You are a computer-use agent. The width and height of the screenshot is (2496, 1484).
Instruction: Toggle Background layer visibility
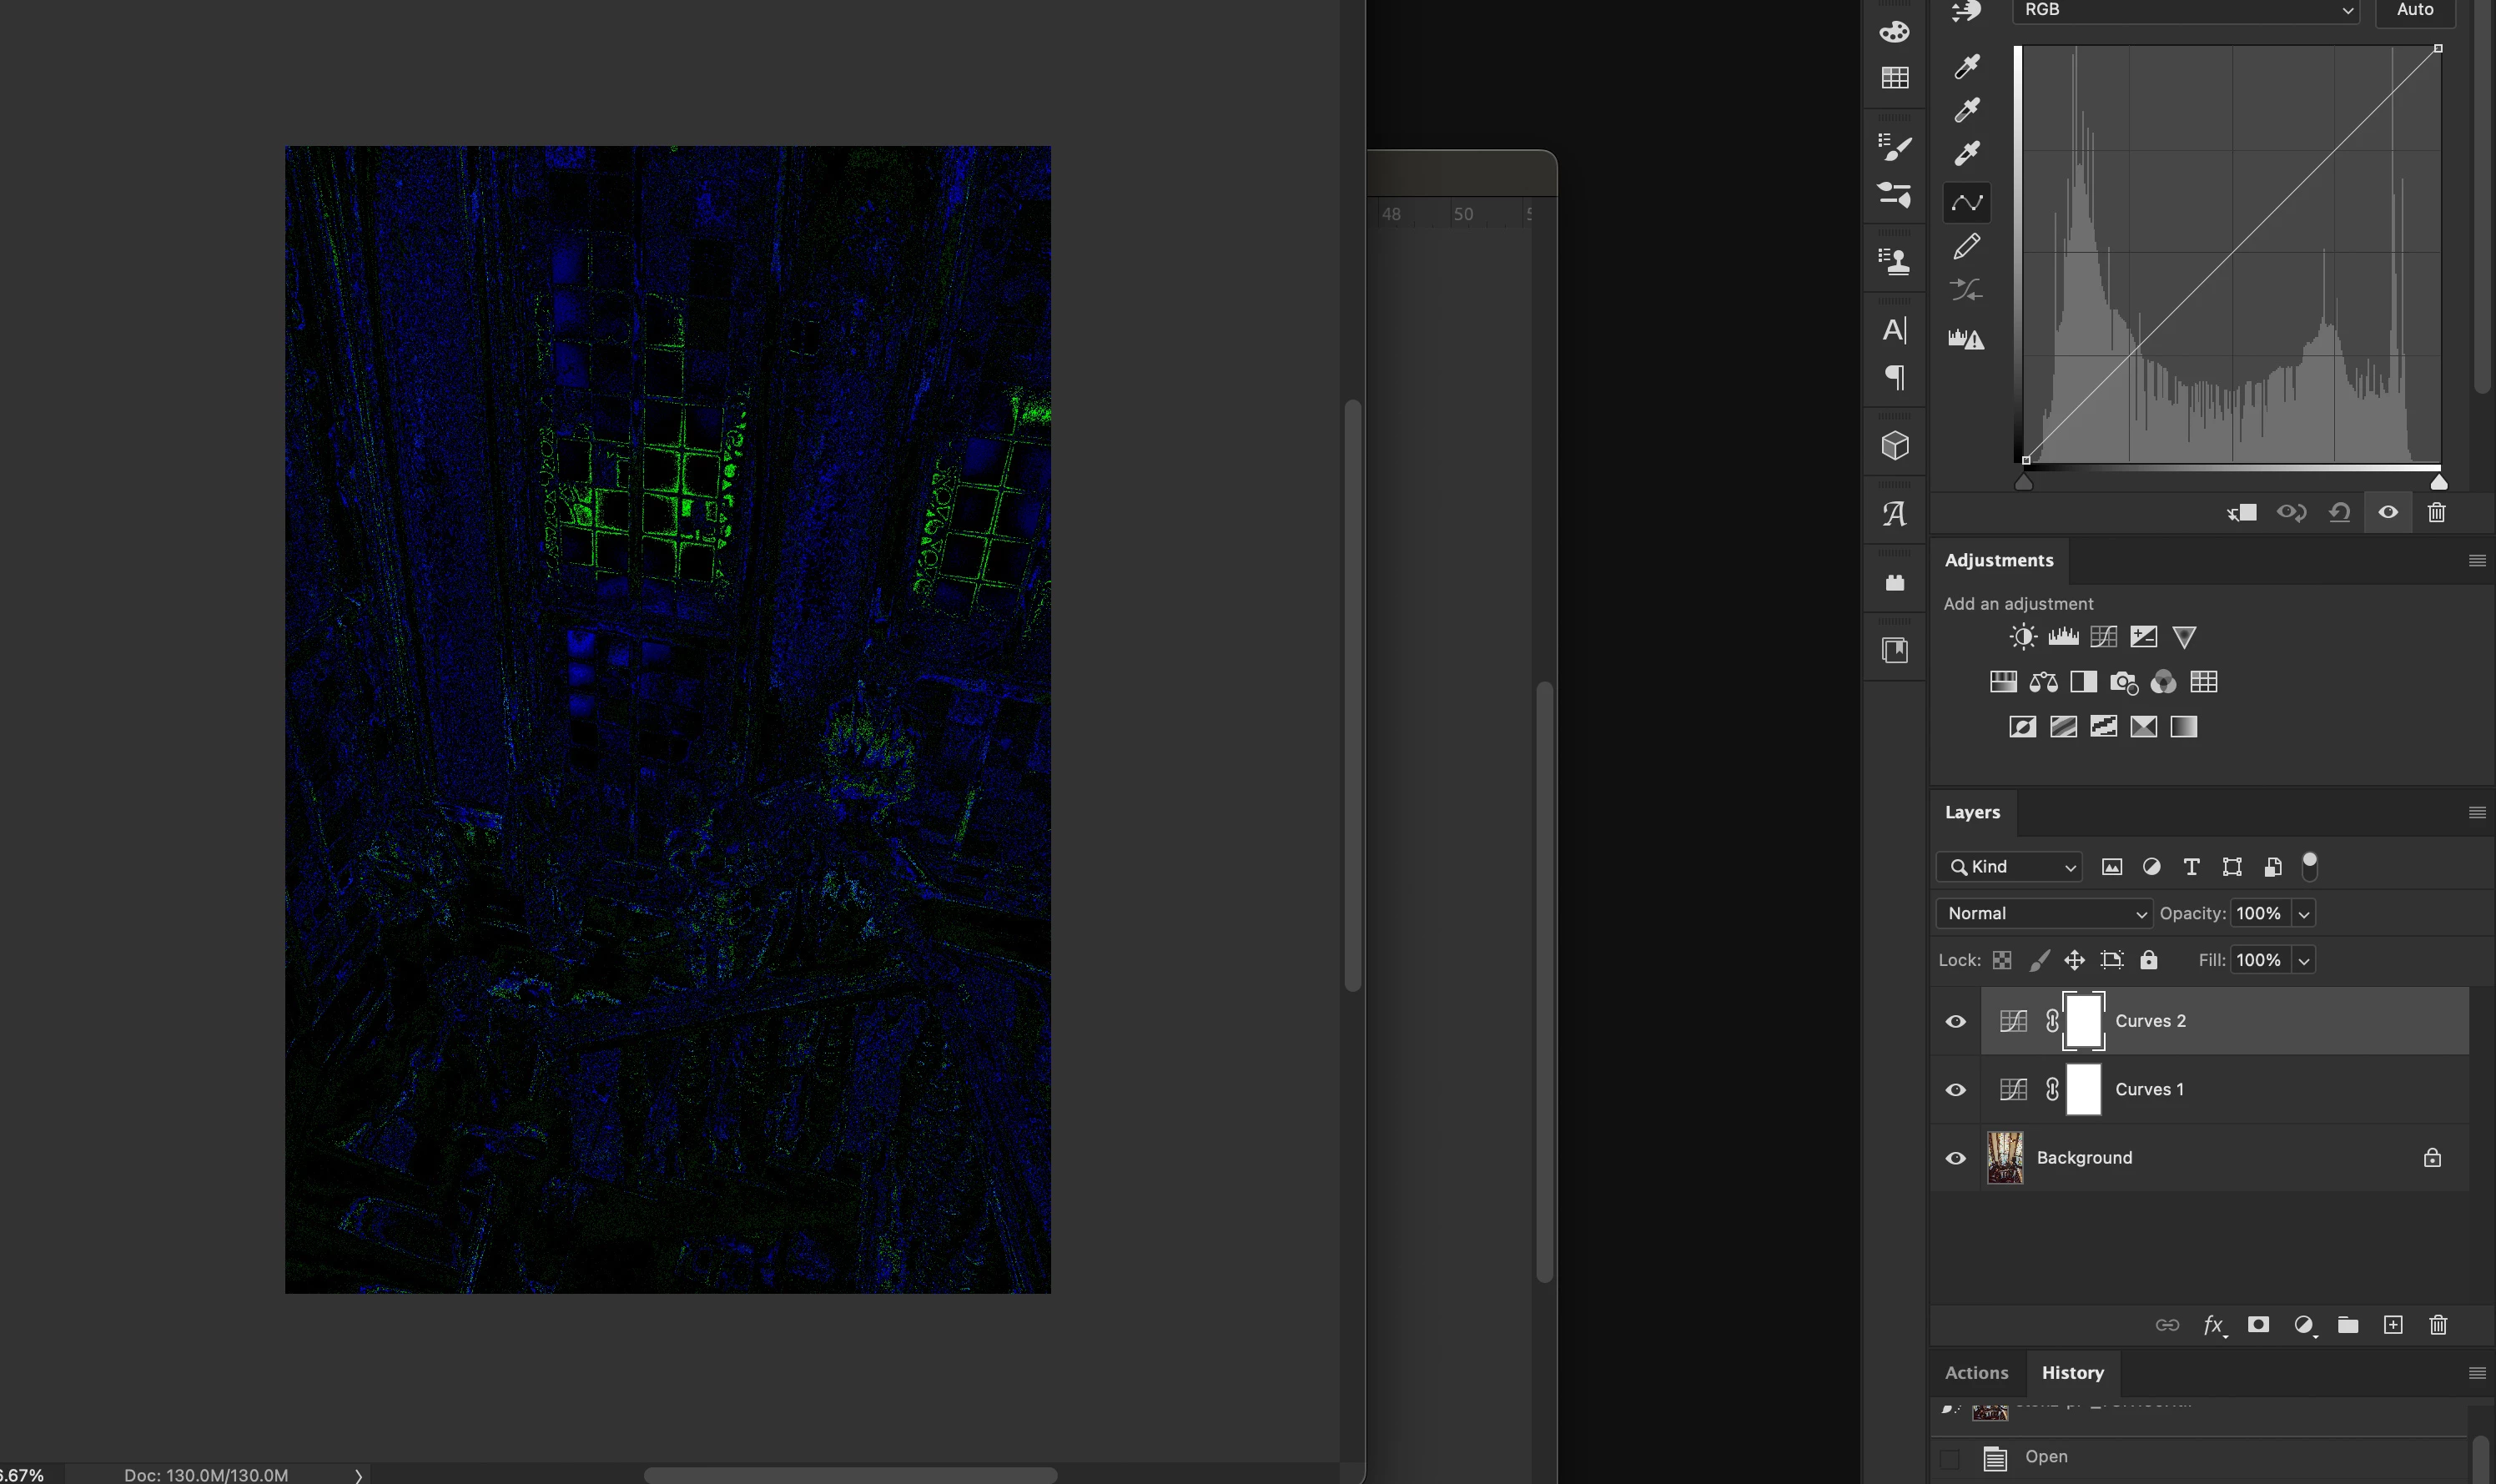pyautogui.click(x=1956, y=1158)
